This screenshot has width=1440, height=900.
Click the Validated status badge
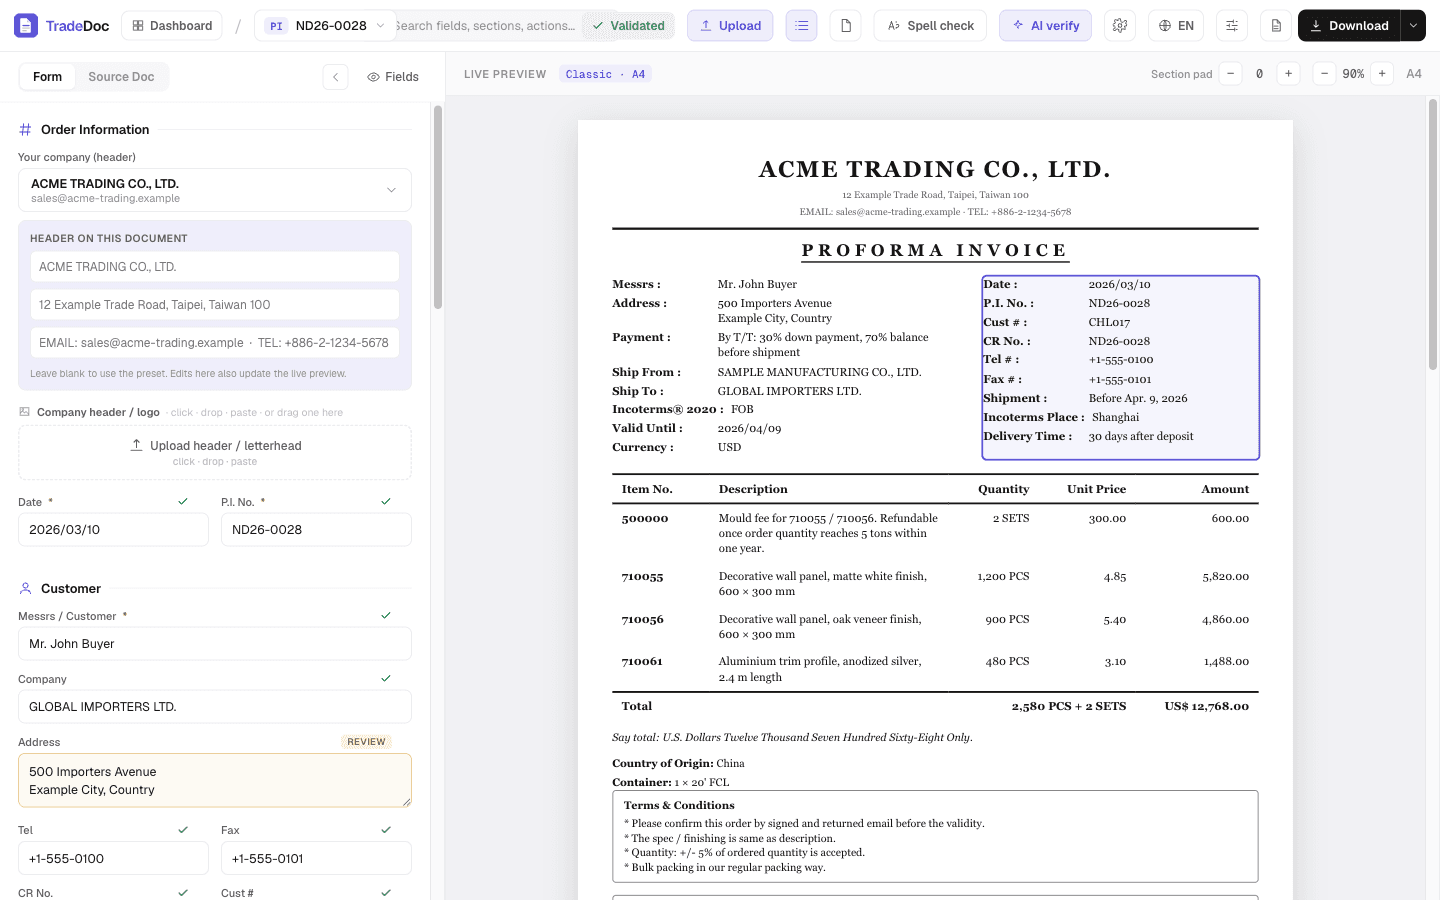[629, 26]
